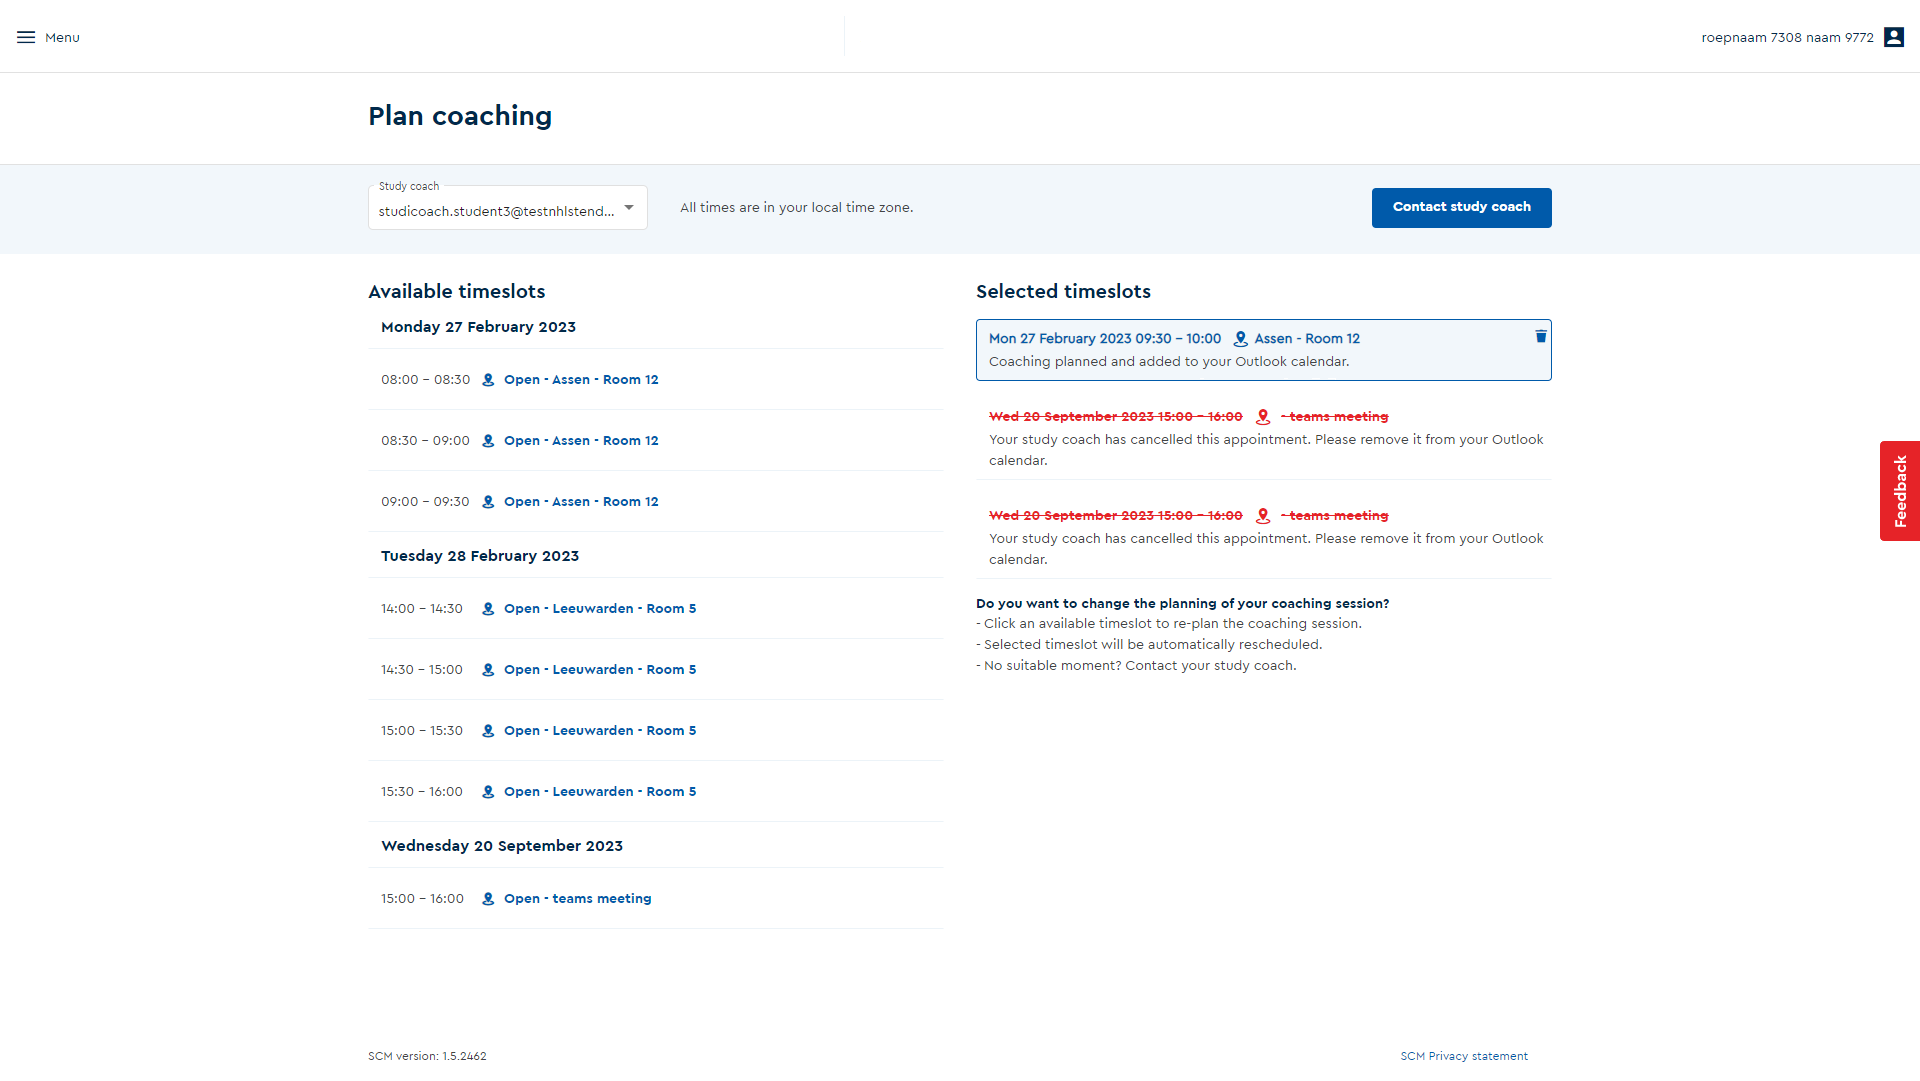
Task: Click location icon in 15:00 – 15:30 row
Action: (x=488, y=731)
